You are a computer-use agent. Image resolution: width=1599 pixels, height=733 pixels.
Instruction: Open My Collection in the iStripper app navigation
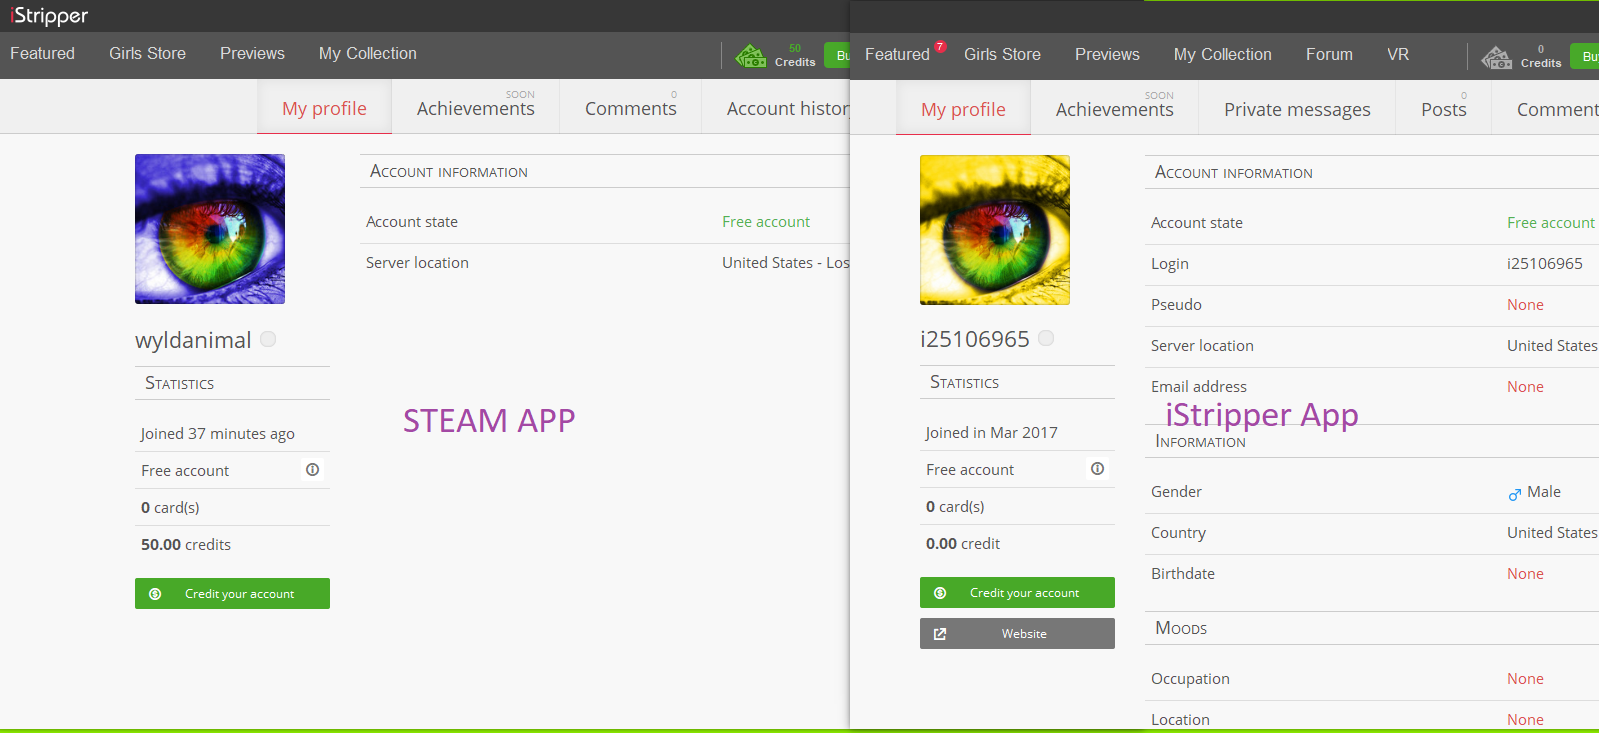pos(1222,55)
